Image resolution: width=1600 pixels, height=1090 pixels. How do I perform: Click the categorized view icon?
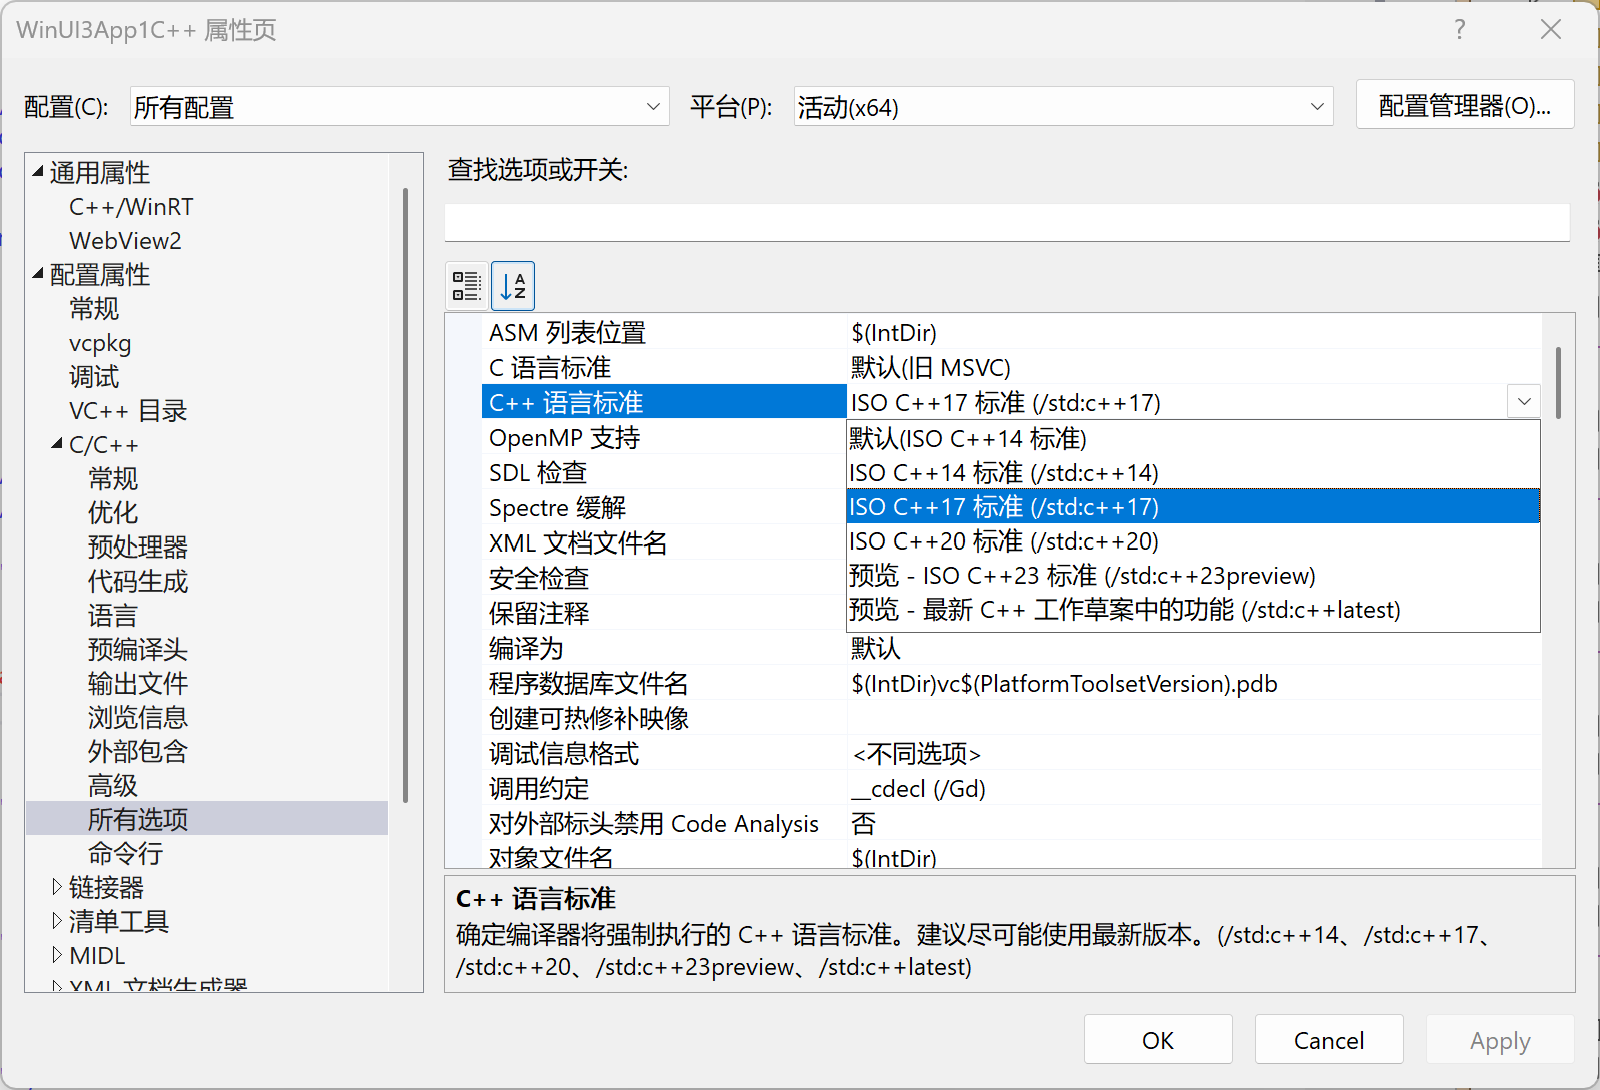466,285
